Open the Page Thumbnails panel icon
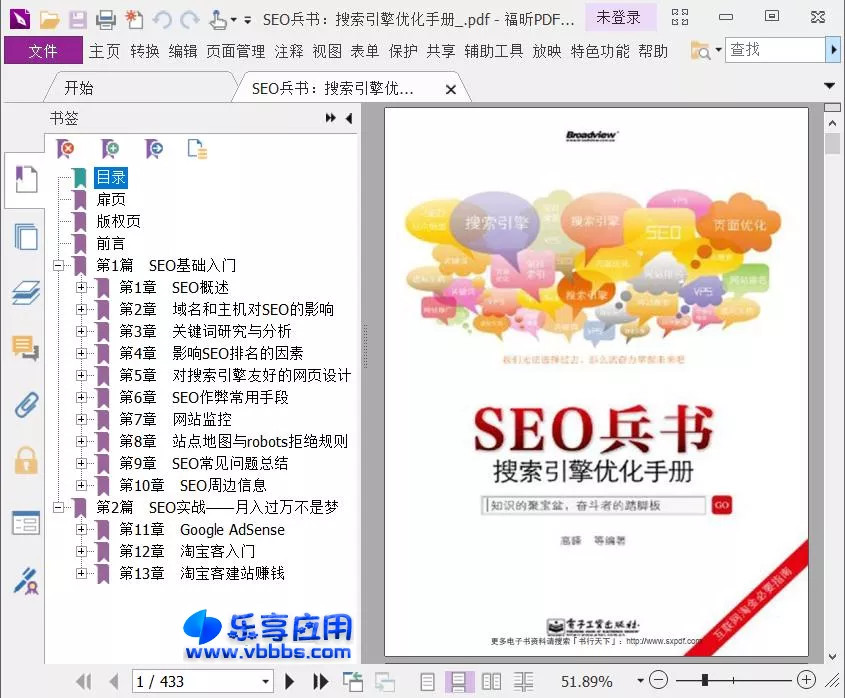This screenshot has width=845, height=698. [25, 237]
